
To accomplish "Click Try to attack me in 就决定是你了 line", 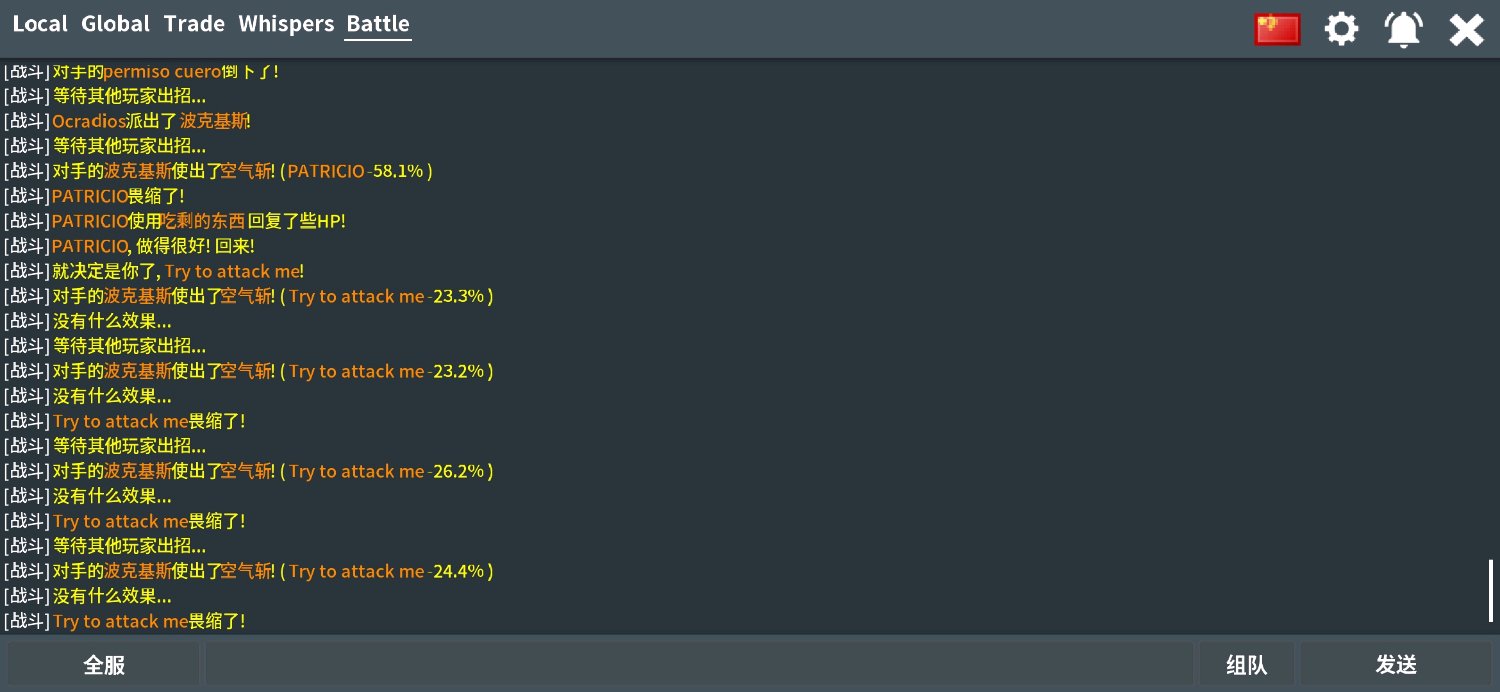I will (x=233, y=271).
